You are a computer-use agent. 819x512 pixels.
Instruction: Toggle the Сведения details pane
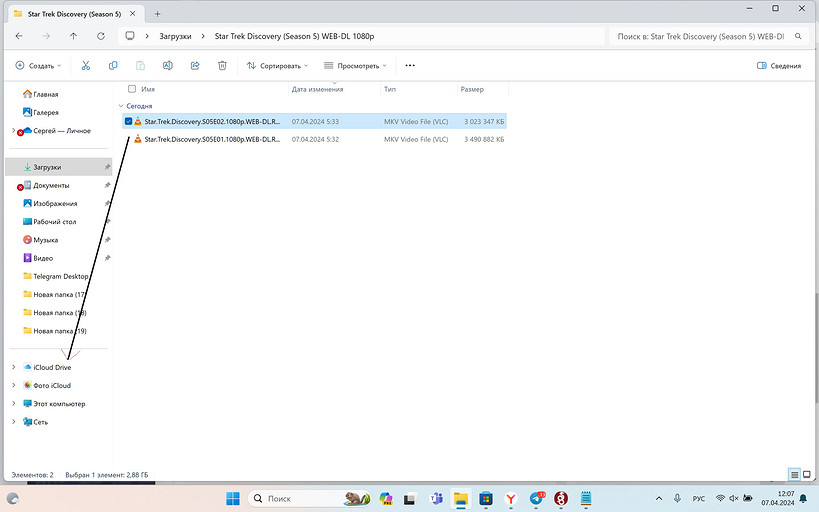(779, 66)
